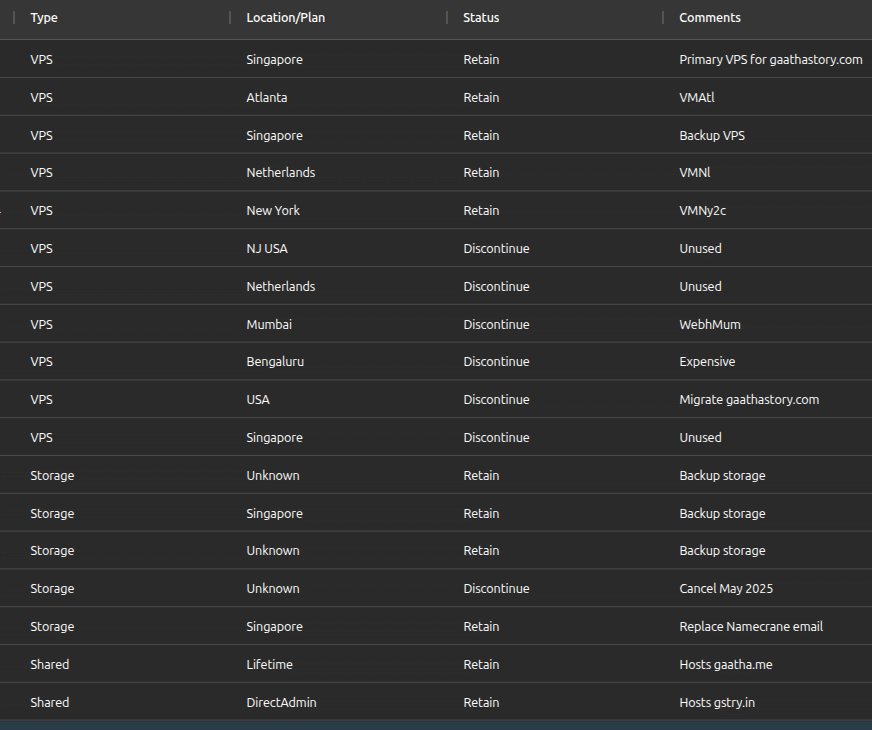Viewport: 872px width, 730px height.
Task: Click Retain status in the DirectAdmin row
Action: [481, 703]
